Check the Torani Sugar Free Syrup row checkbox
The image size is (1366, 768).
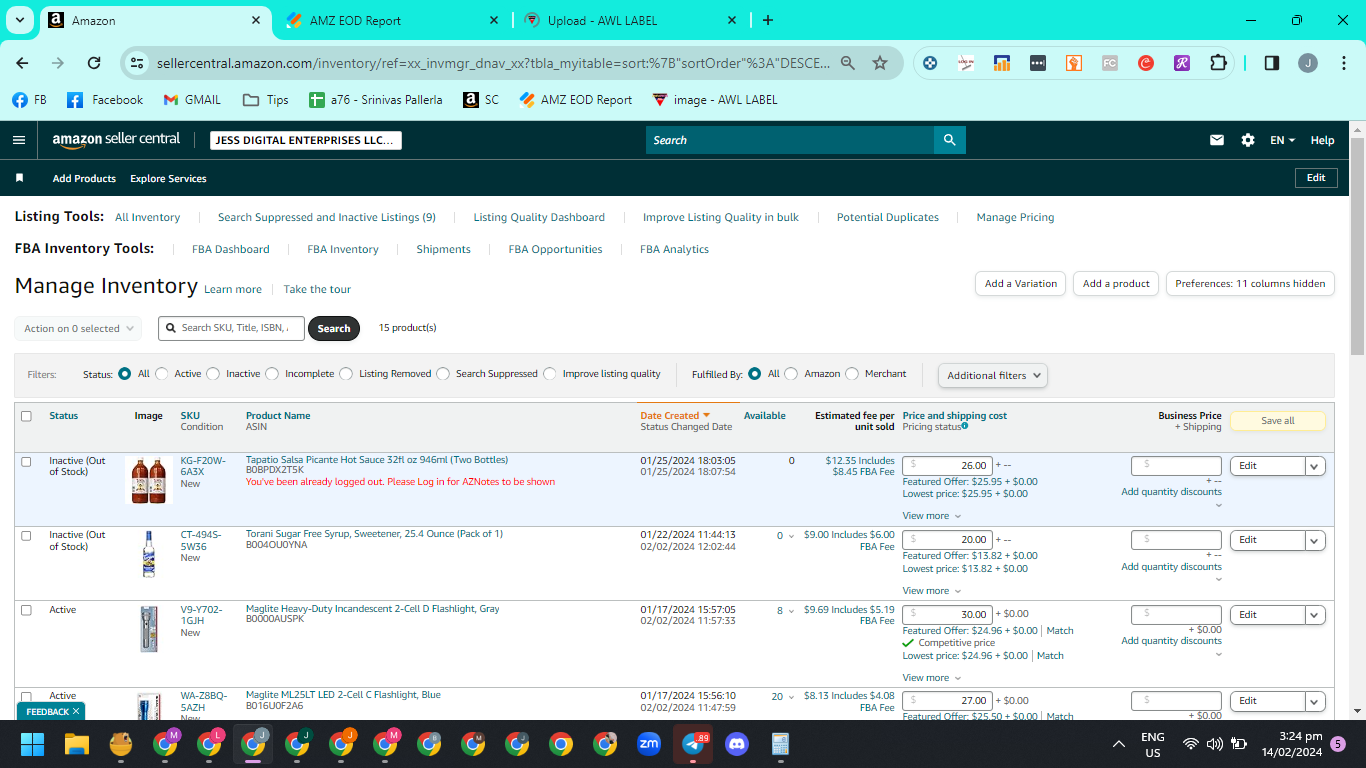pyautogui.click(x=26, y=536)
